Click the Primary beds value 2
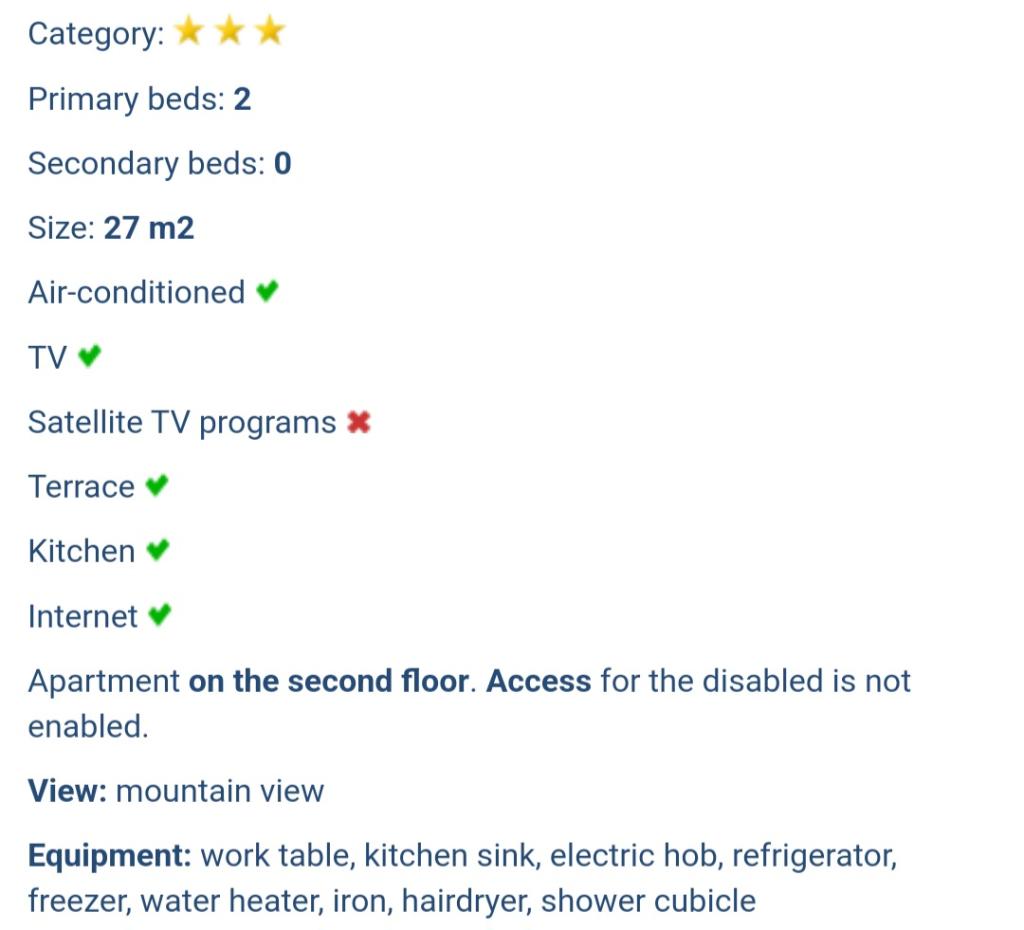Viewport: 1024px width, 930px height. click(242, 99)
